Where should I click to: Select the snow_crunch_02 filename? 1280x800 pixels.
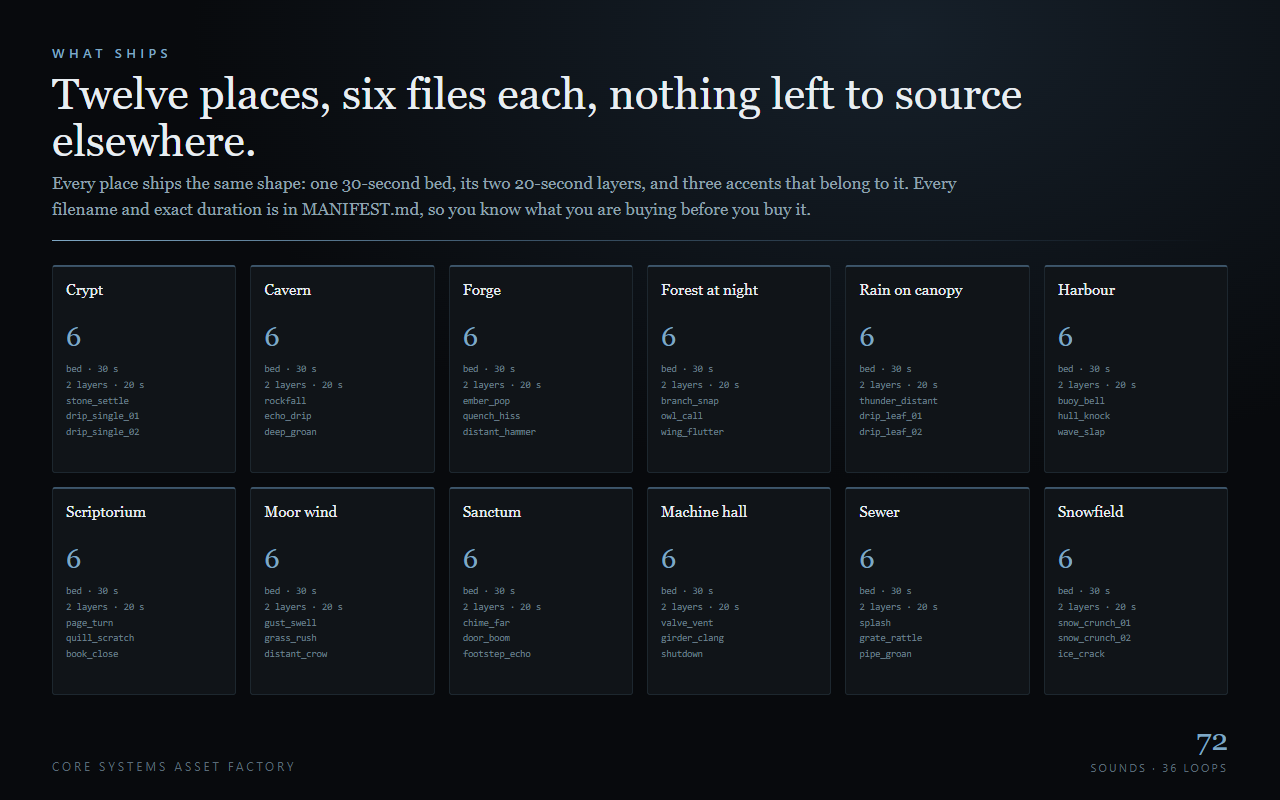point(1094,638)
